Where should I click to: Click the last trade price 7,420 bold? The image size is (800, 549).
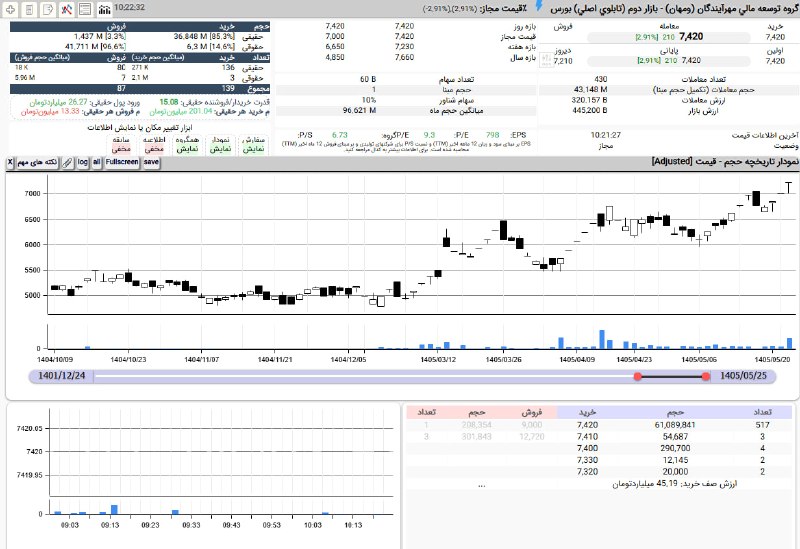691,36
